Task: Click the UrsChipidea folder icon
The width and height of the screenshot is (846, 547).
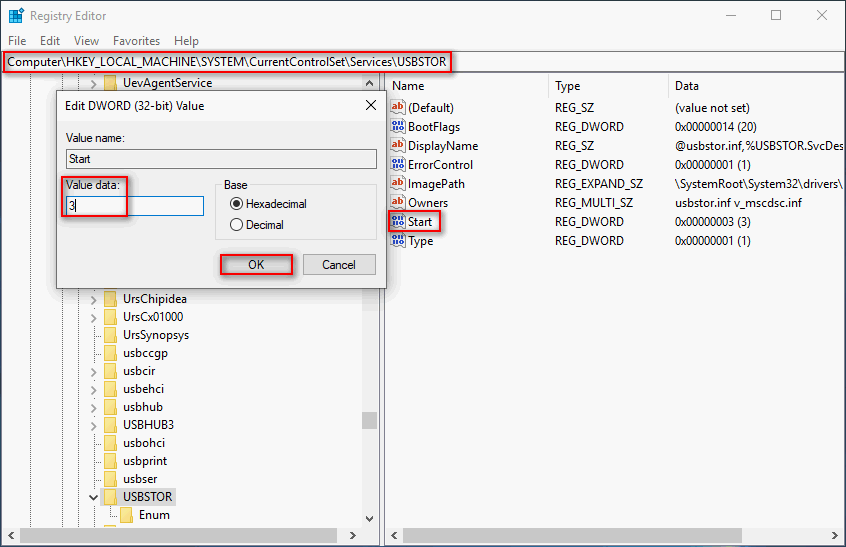Action: [x=110, y=298]
